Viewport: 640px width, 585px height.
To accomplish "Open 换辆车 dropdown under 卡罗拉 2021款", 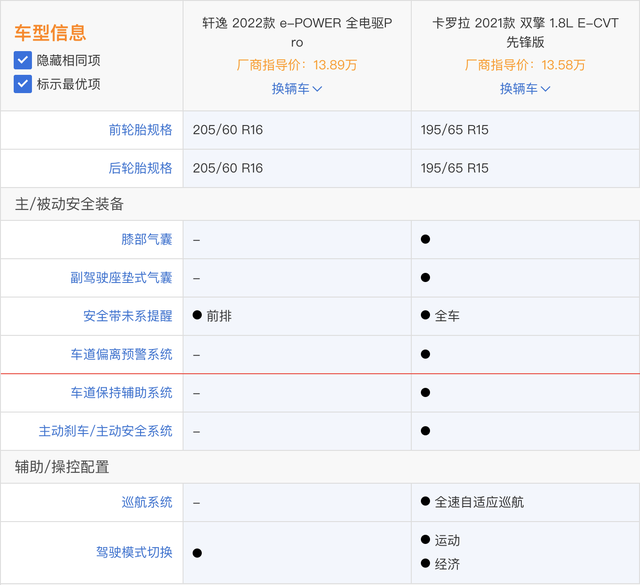I will click(x=525, y=89).
